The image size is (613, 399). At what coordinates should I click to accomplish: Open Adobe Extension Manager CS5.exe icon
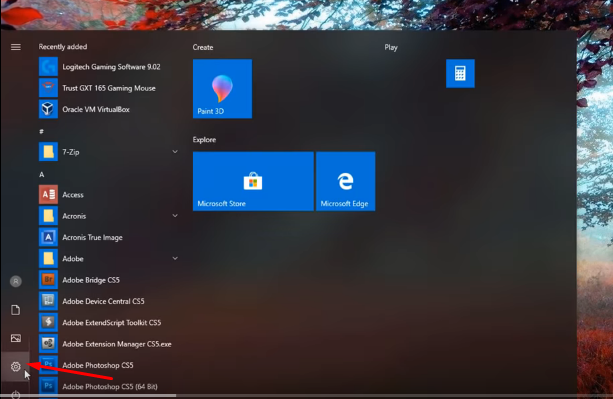48,344
